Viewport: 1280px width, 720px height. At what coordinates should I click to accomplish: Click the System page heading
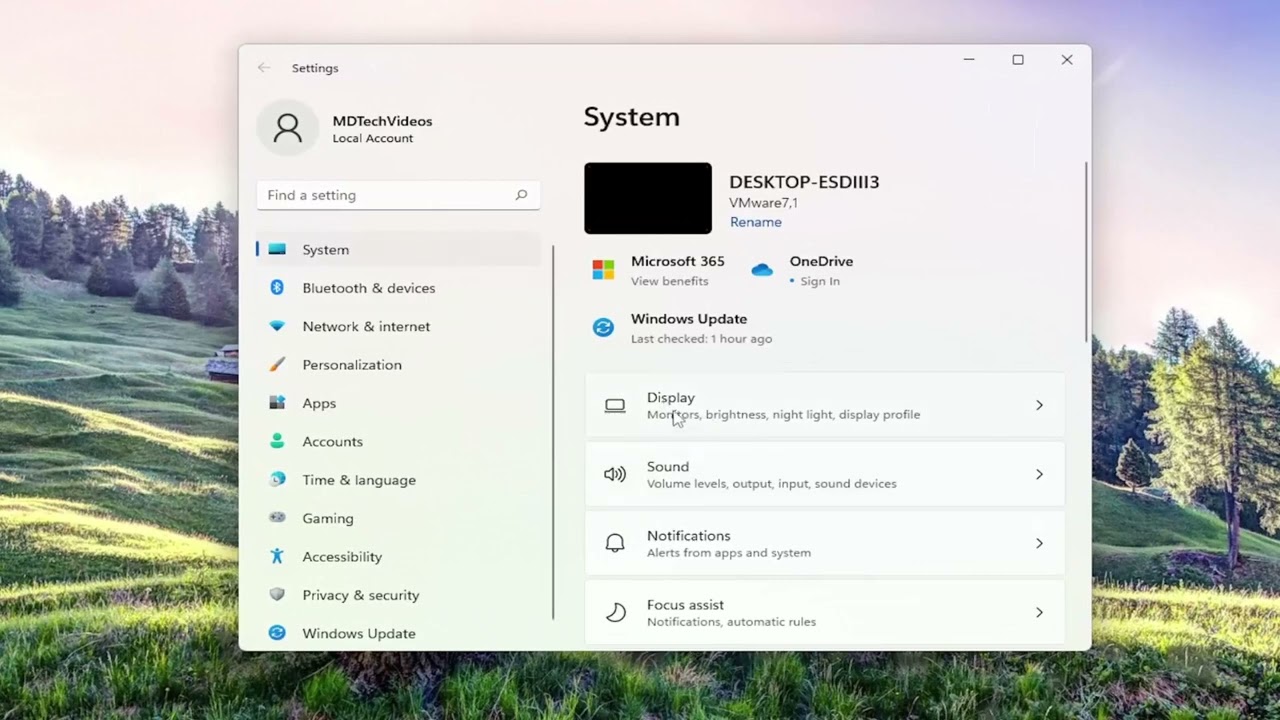coord(632,117)
